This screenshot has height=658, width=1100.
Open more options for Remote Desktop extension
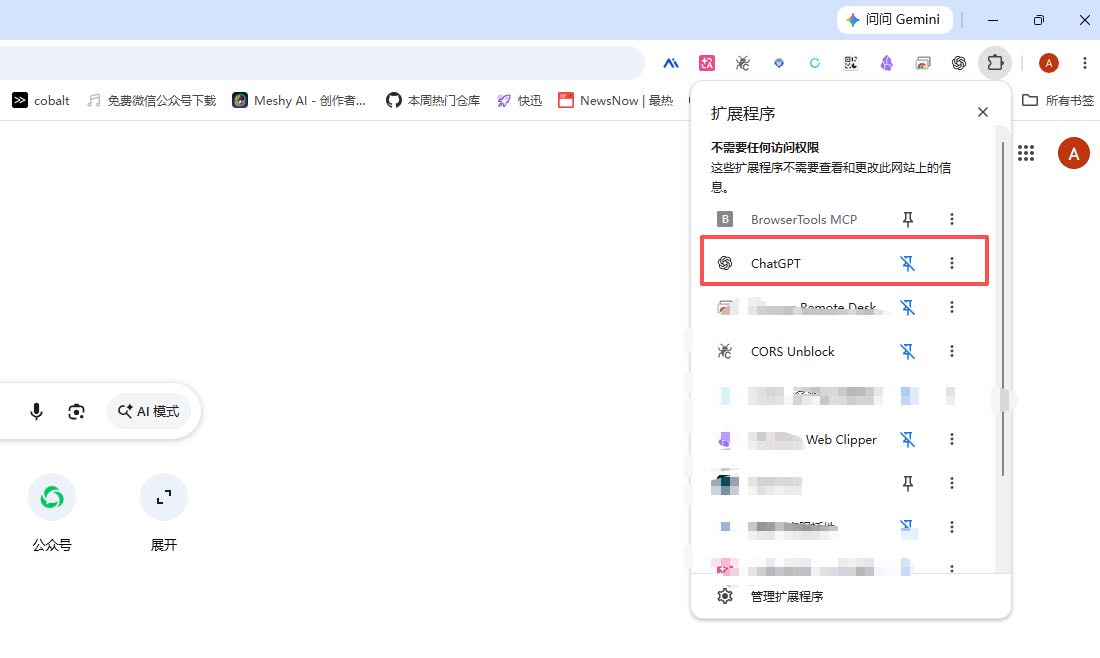pos(952,307)
